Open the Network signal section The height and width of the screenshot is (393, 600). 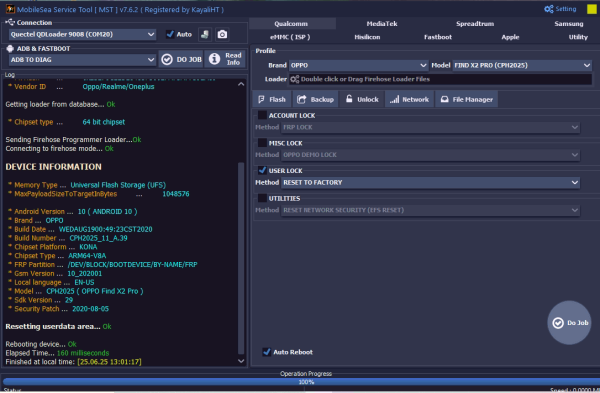(x=409, y=99)
